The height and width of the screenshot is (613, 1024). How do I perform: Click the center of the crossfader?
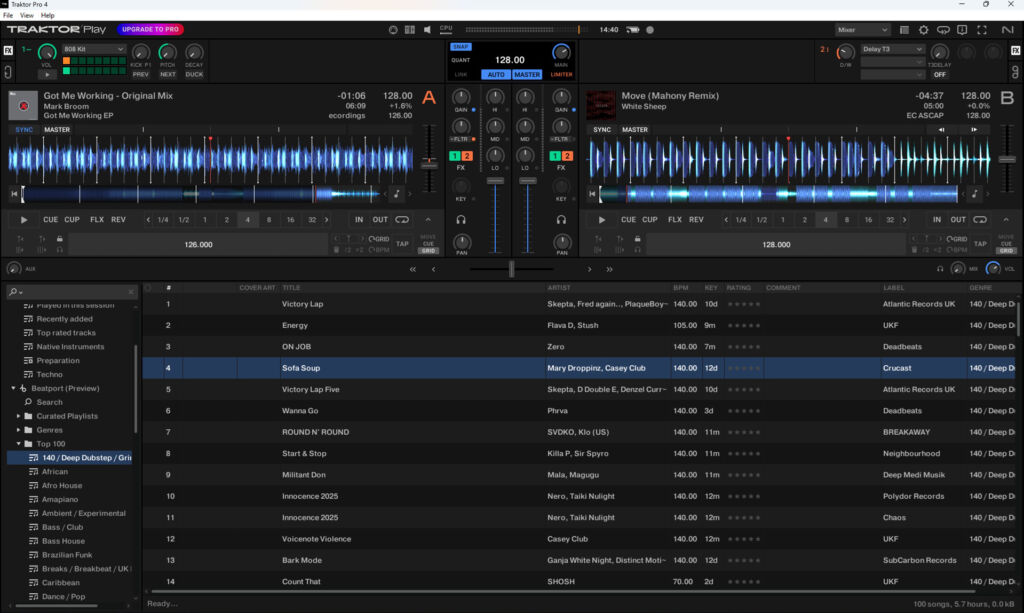(511, 269)
